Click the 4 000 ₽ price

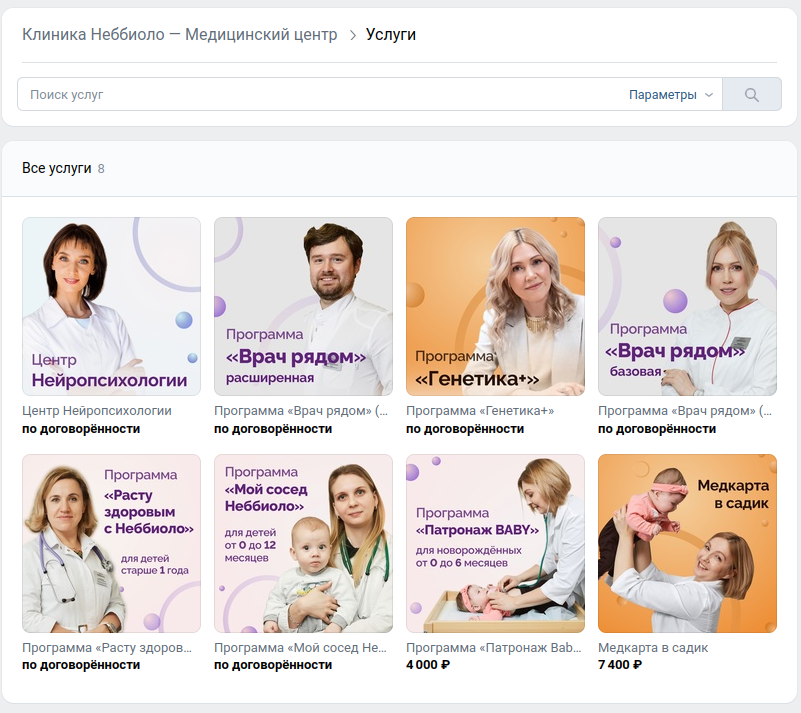pos(428,664)
